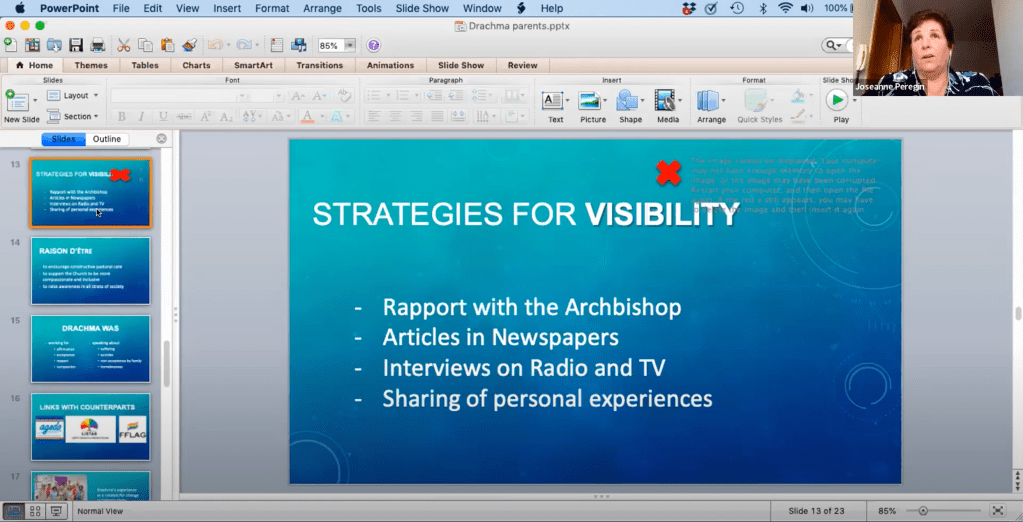Open the Insert menu in menu bar
This screenshot has height=522, width=1023.
click(227, 8)
